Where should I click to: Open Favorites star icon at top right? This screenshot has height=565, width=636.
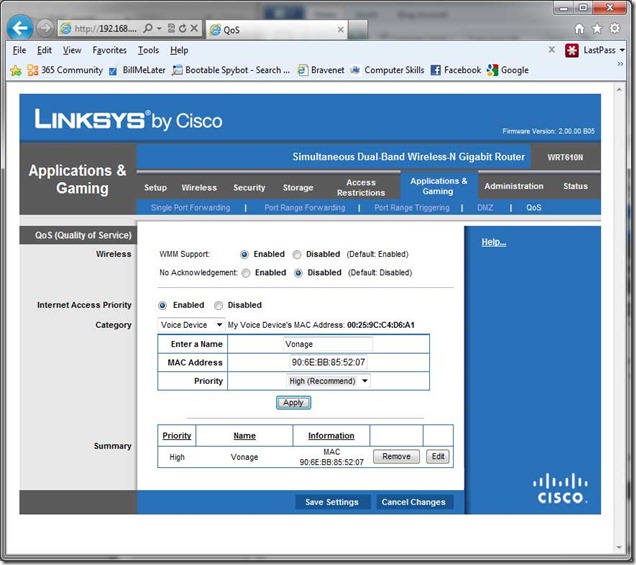pos(597,28)
